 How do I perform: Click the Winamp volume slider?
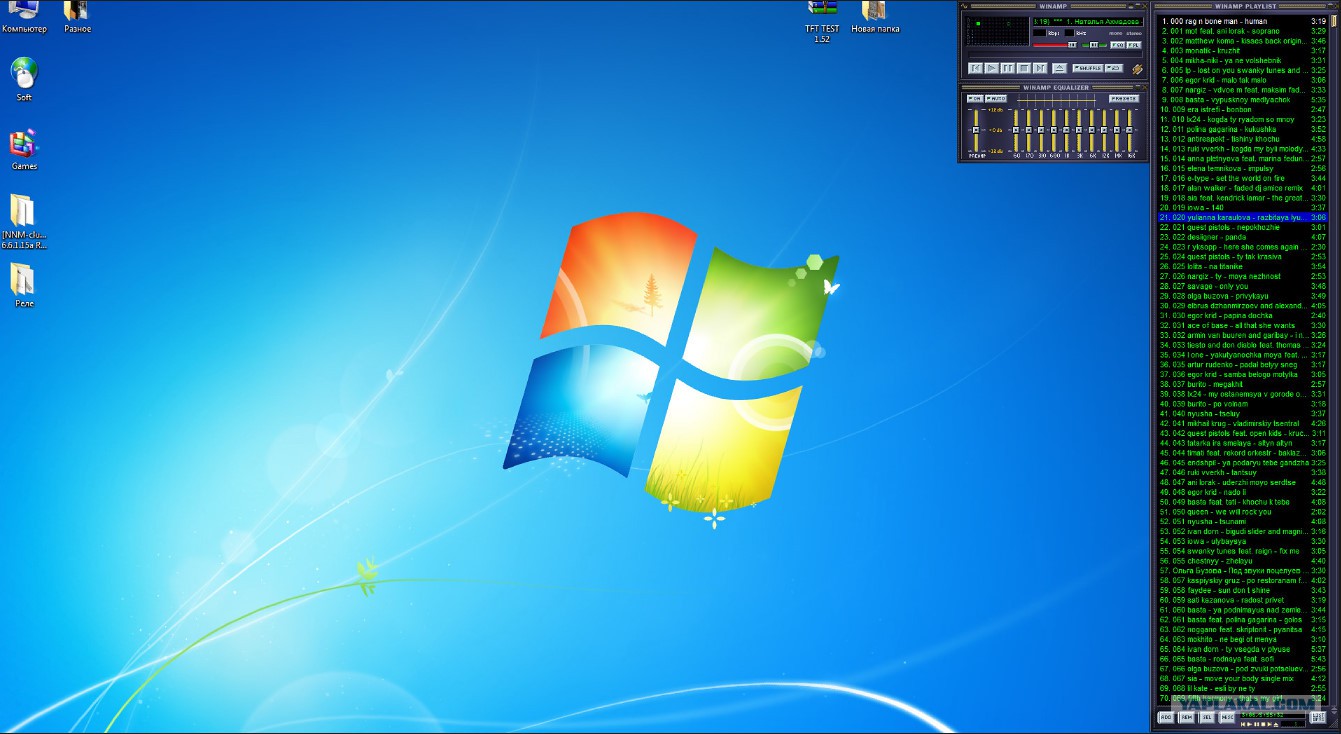tap(1055, 45)
